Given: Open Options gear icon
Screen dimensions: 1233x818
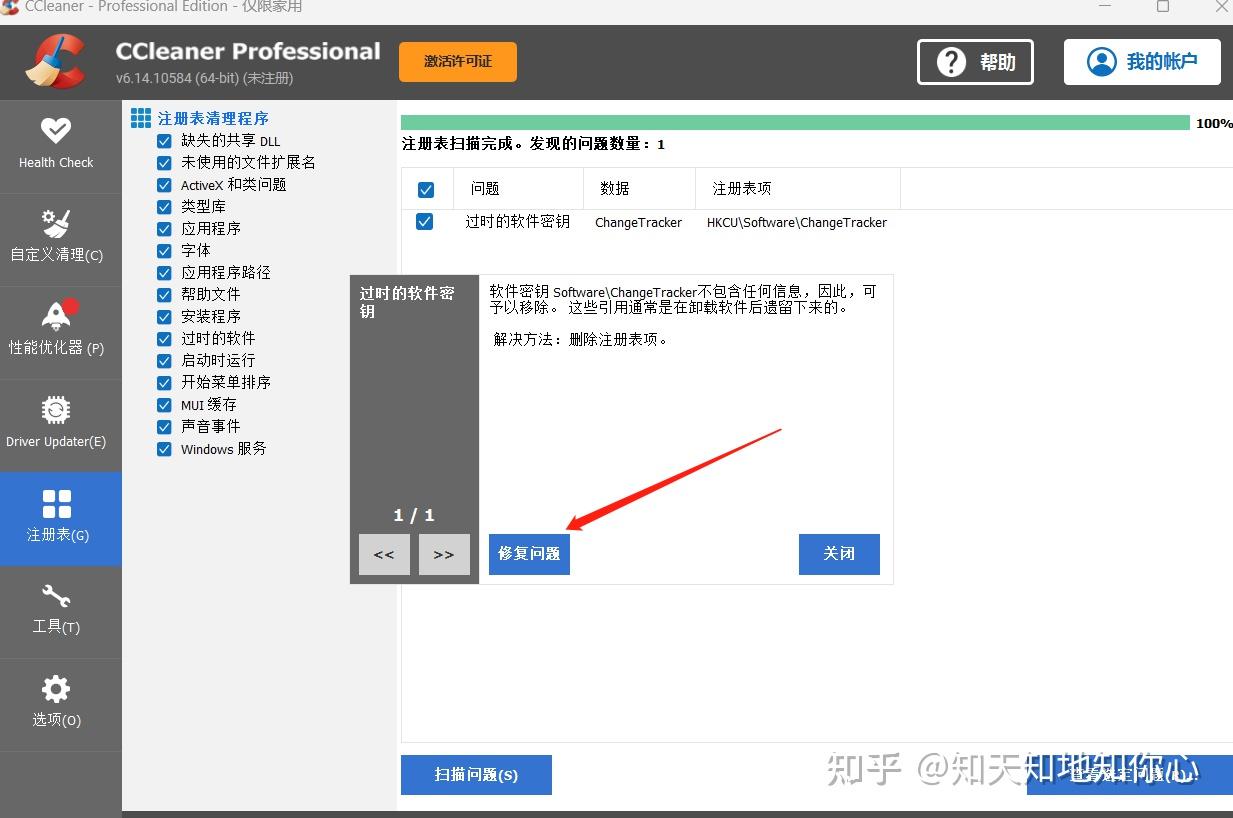Looking at the screenshot, I should point(56,689).
